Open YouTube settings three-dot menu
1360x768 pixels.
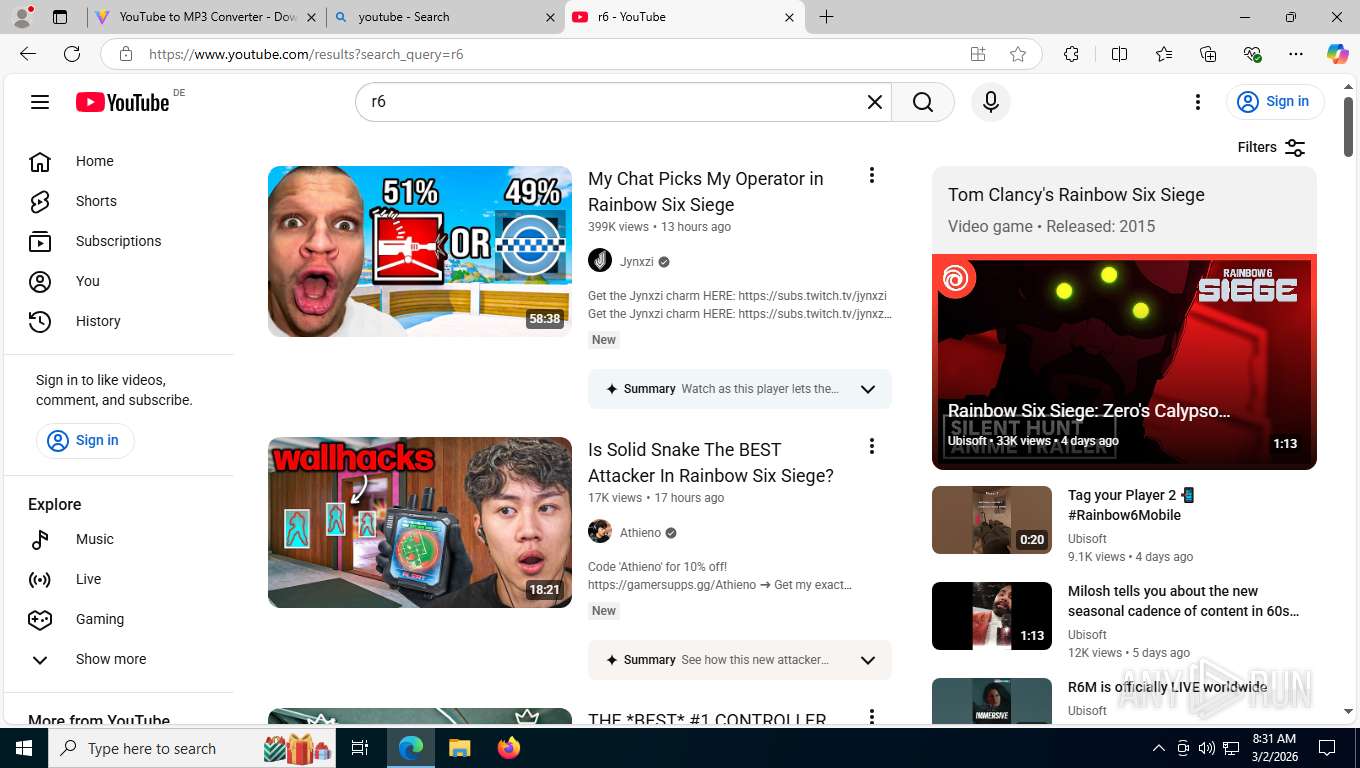pyautogui.click(x=1198, y=102)
